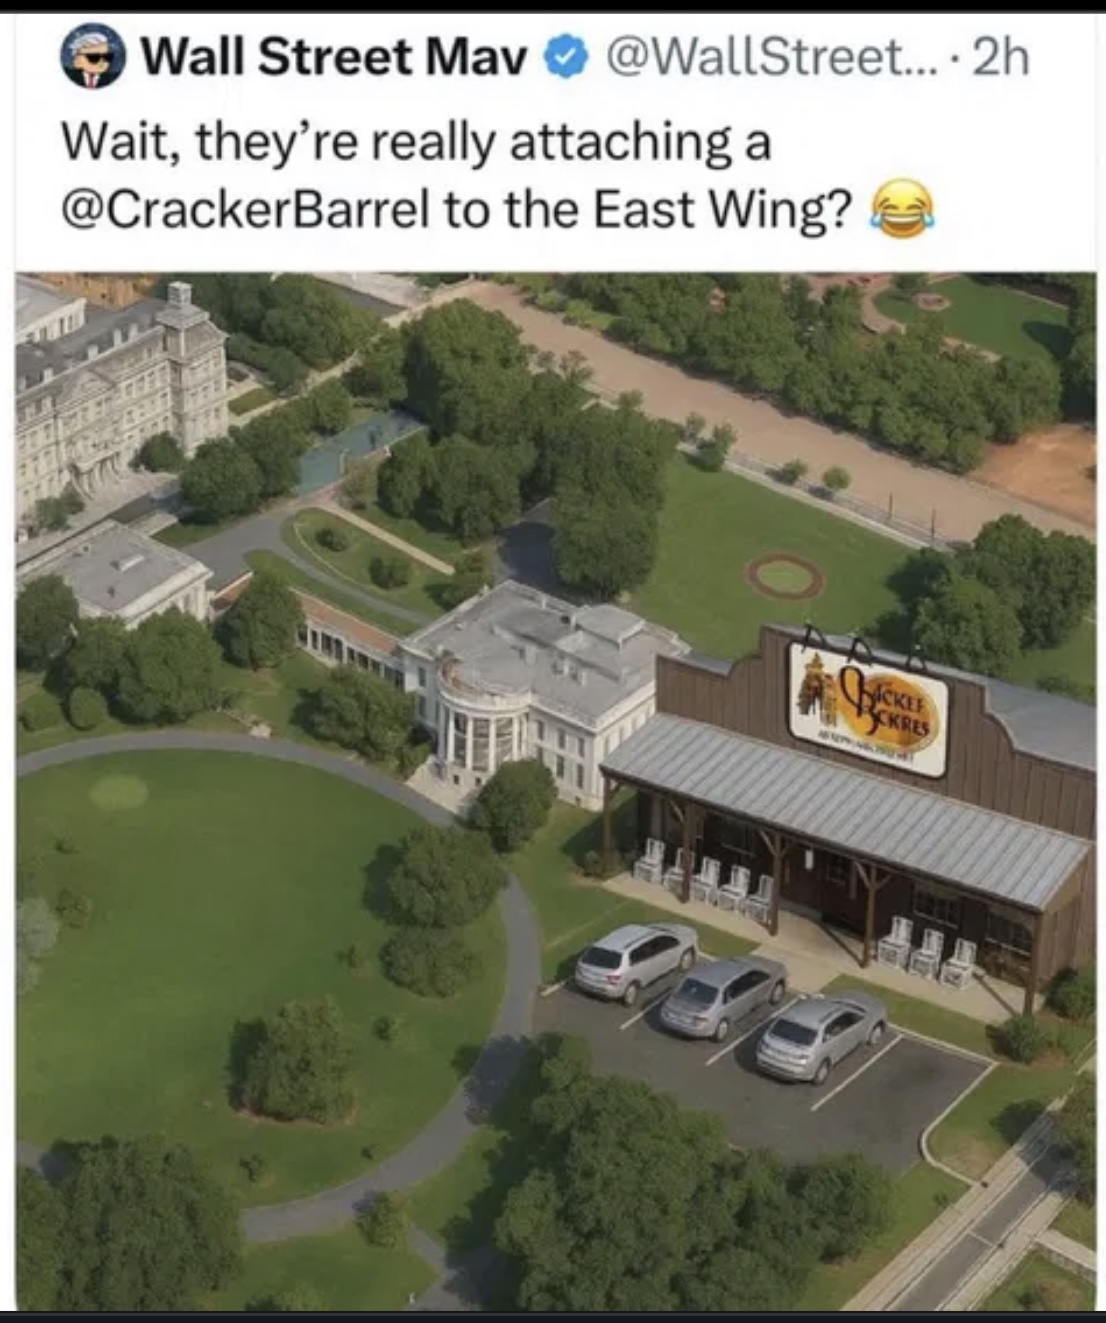This screenshot has width=1106, height=1323.
Task: Click the gray metal porch roof
Action: (845, 806)
